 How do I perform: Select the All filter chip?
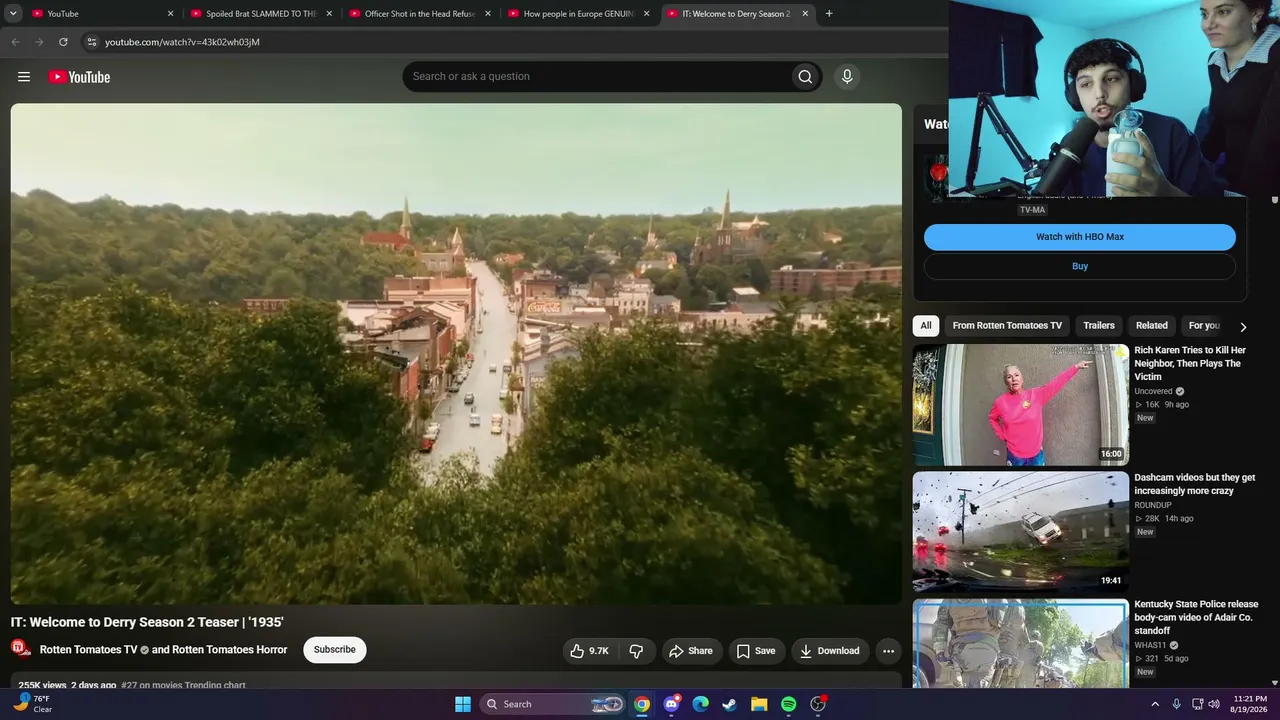coord(926,325)
